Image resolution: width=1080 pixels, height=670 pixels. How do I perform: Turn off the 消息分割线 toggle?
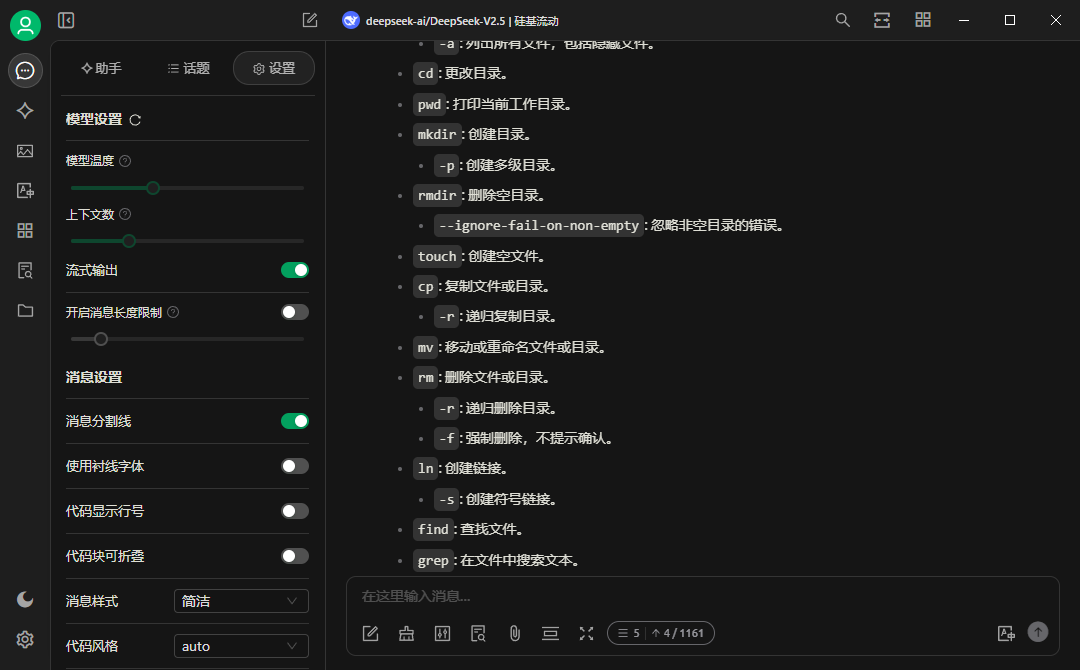[295, 421]
